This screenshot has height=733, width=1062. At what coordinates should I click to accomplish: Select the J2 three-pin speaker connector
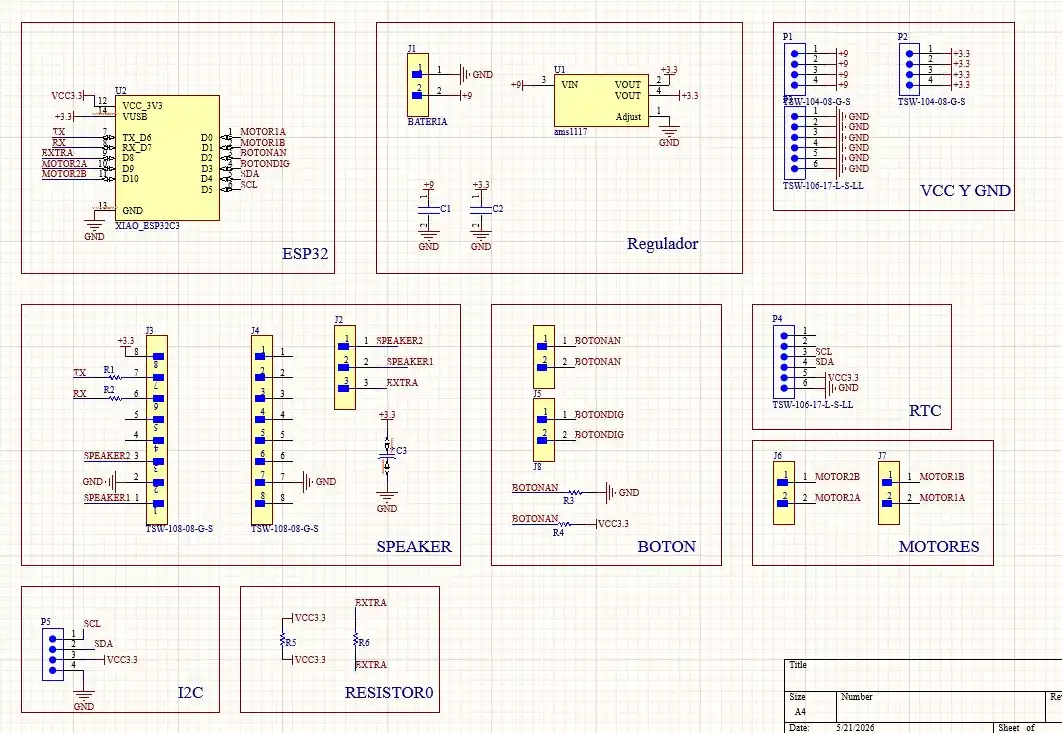[345, 367]
